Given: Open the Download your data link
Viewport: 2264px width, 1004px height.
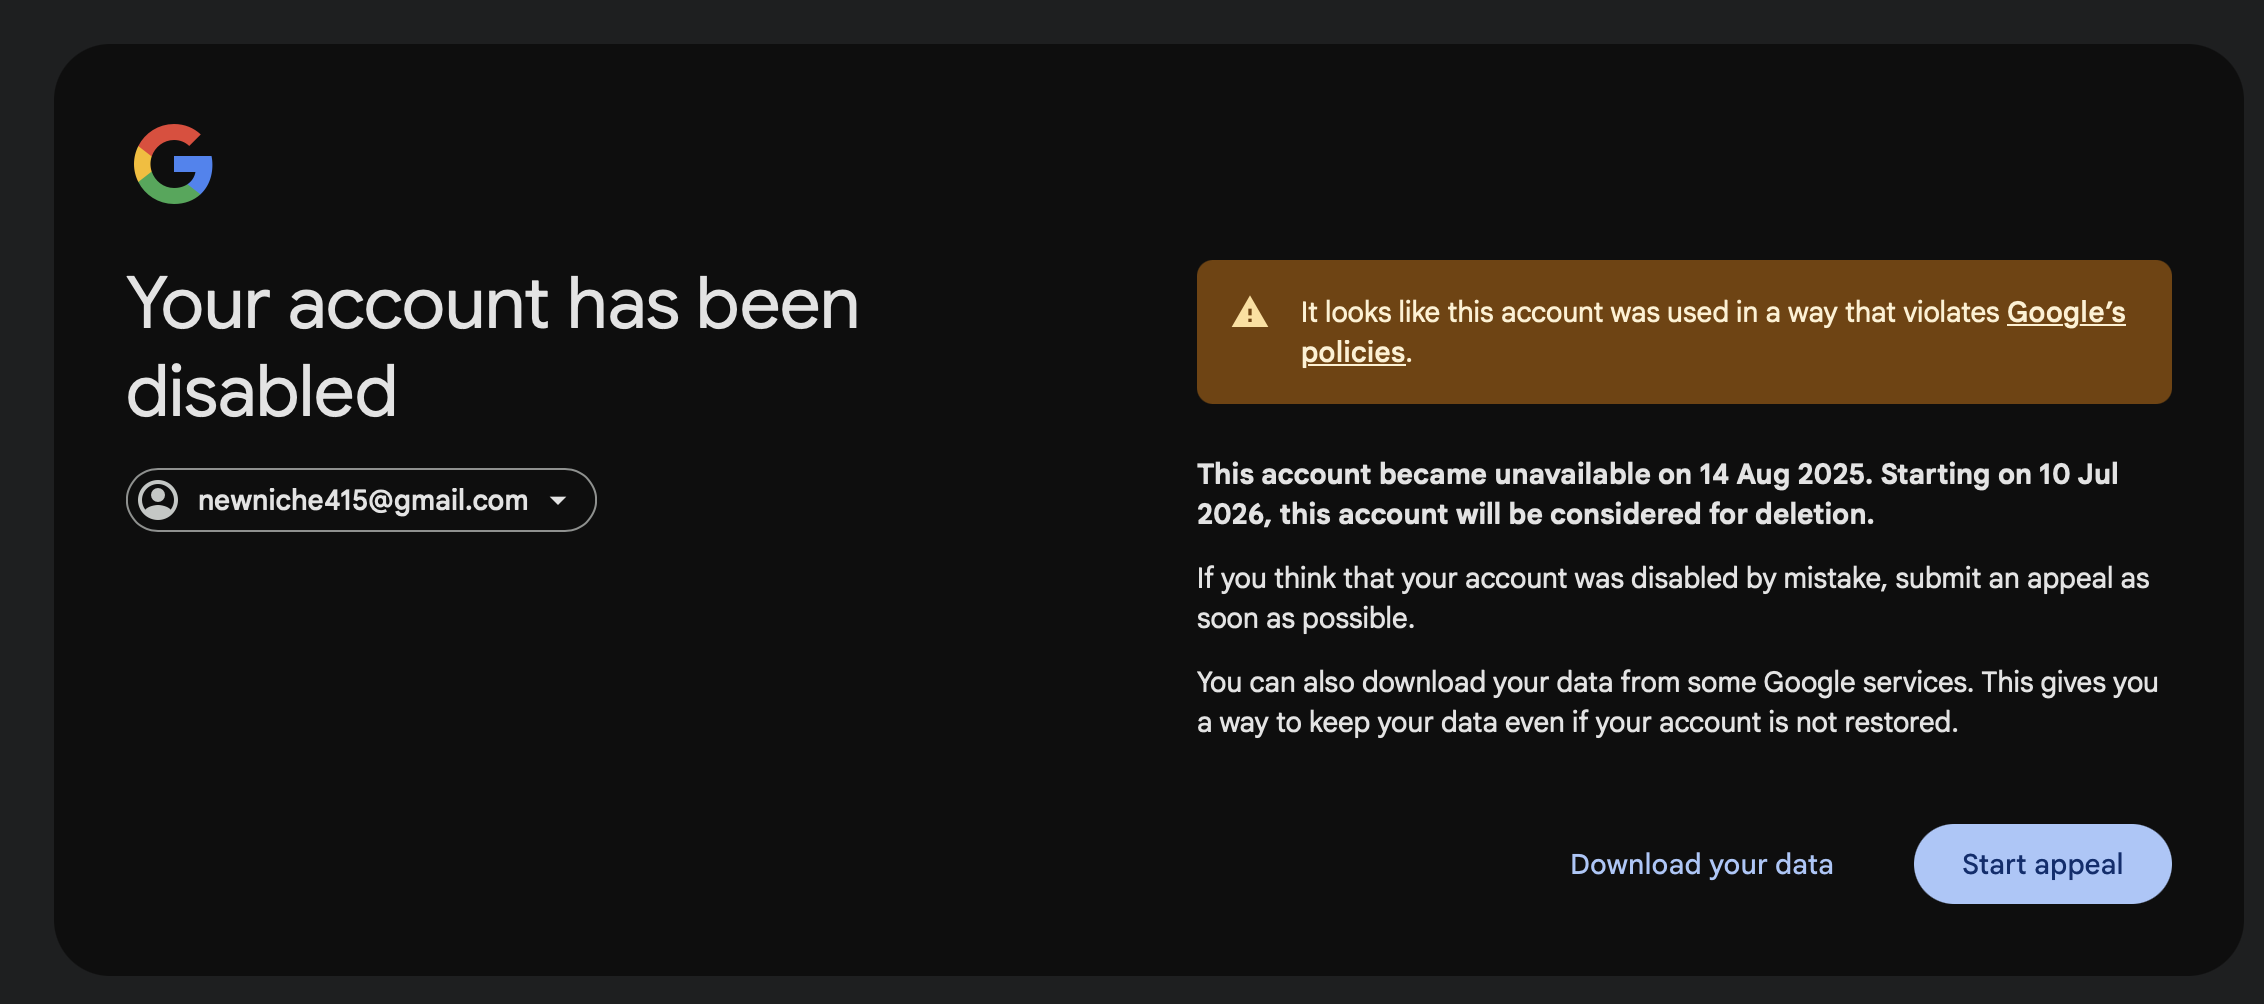Looking at the screenshot, I should tap(1701, 864).
